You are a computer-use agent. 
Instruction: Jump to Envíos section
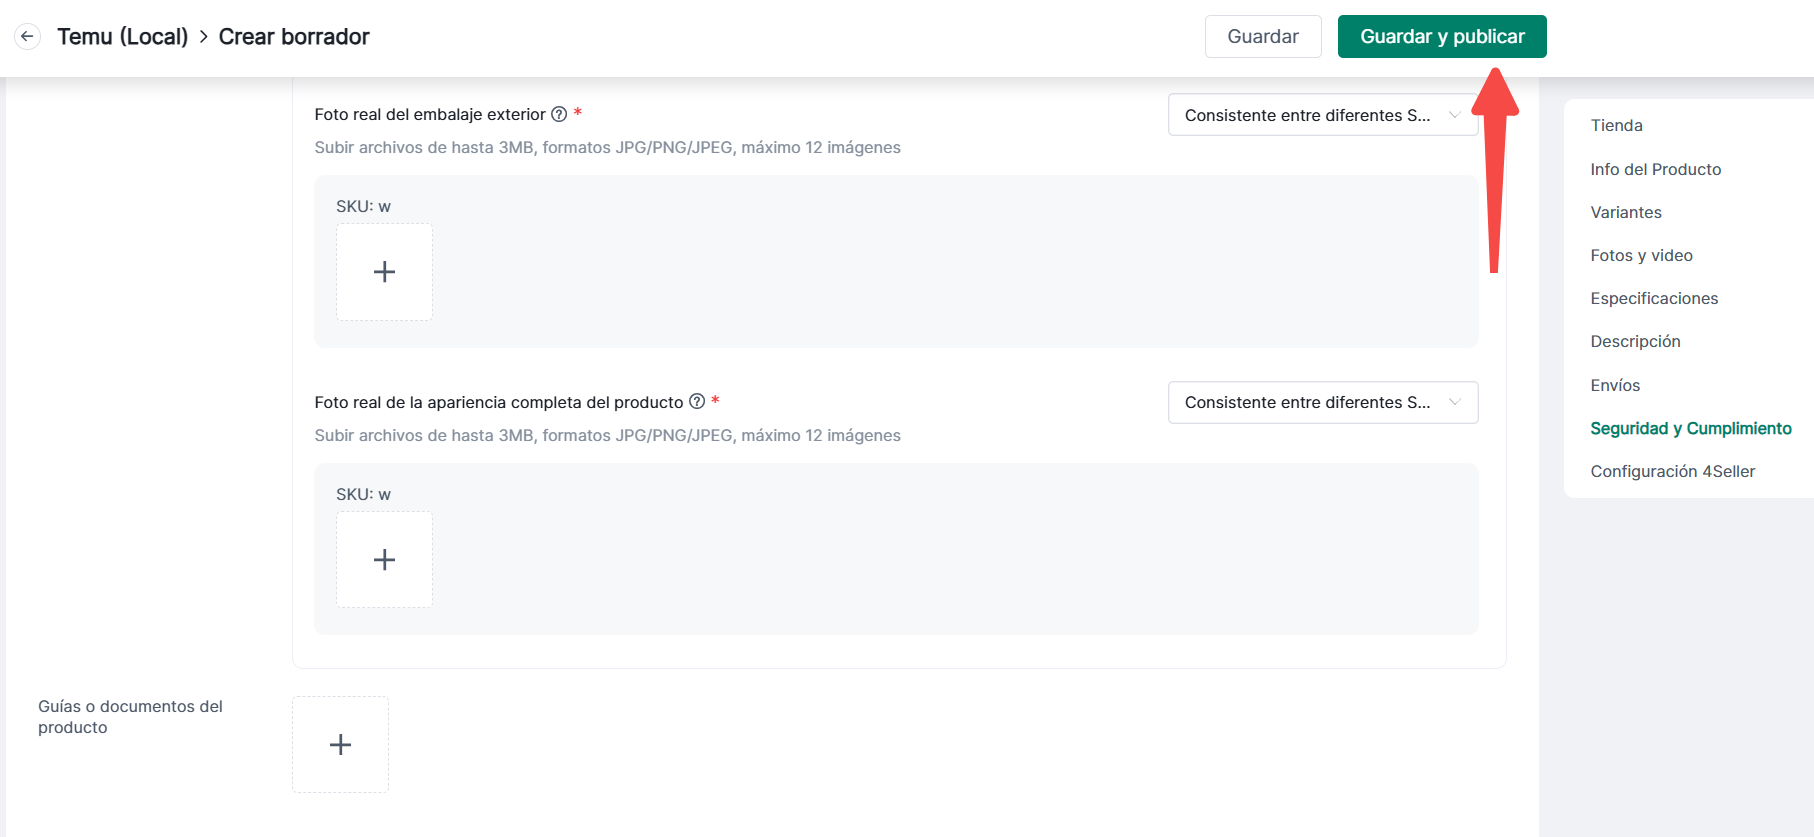[1615, 386]
